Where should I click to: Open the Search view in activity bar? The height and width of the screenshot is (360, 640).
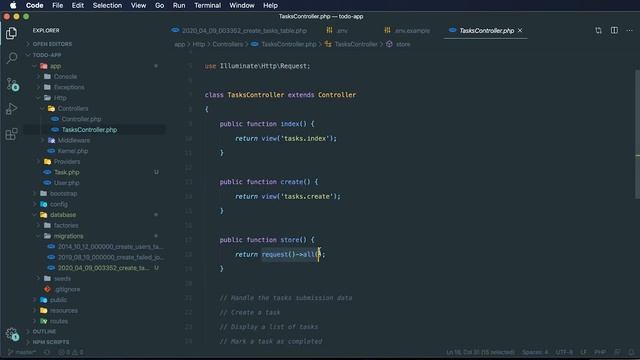point(12,58)
